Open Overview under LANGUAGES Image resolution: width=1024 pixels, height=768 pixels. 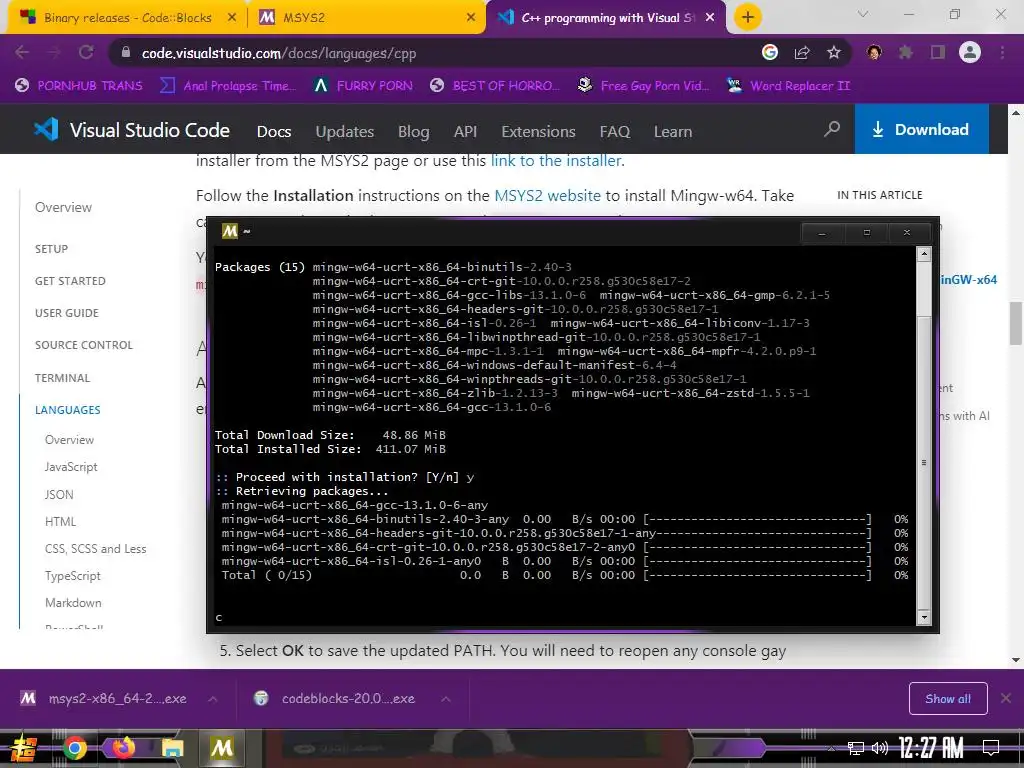pos(69,440)
